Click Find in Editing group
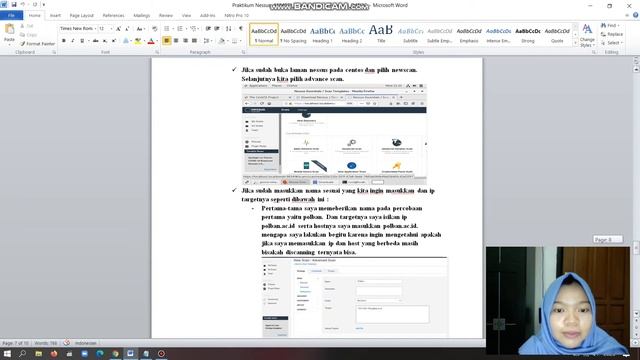640x360 pixels. [611, 26]
